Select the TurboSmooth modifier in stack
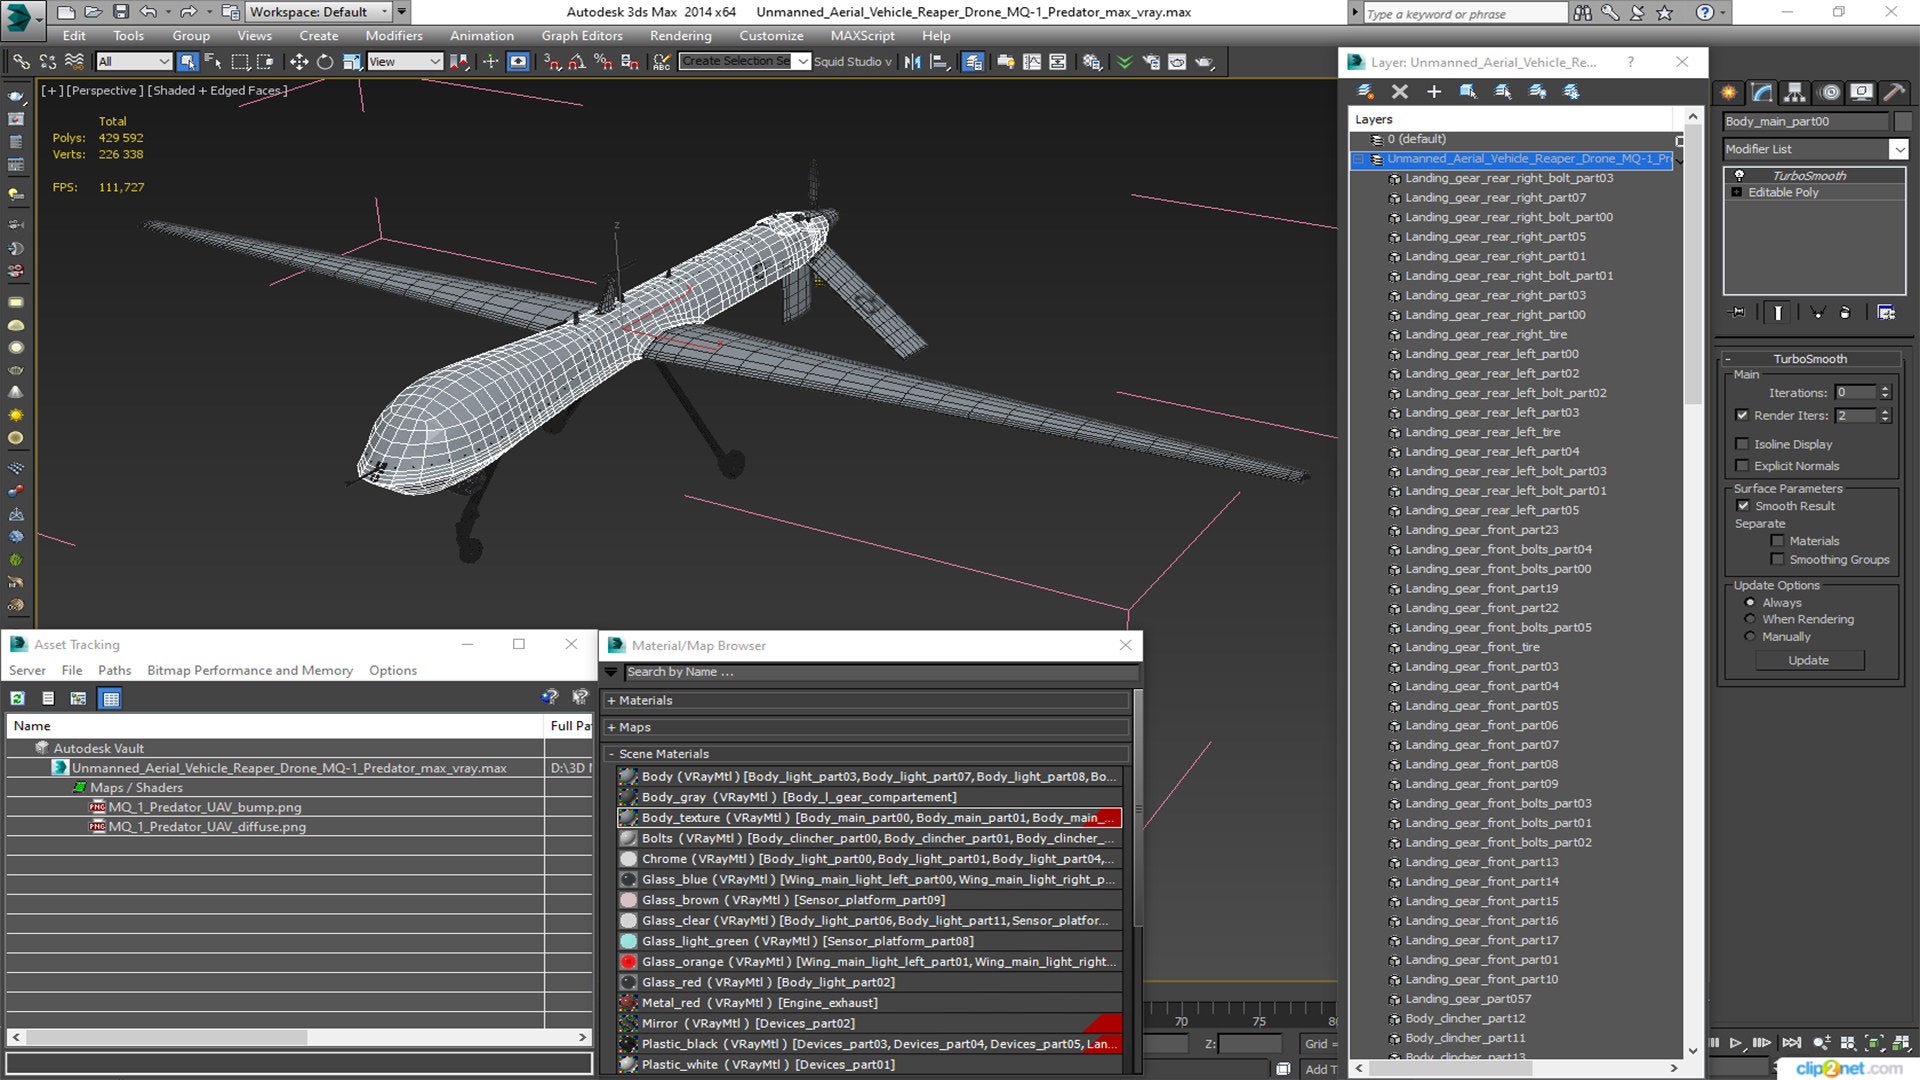This screenshot has width=1920, height=1080. click(x=1809, y=176)
